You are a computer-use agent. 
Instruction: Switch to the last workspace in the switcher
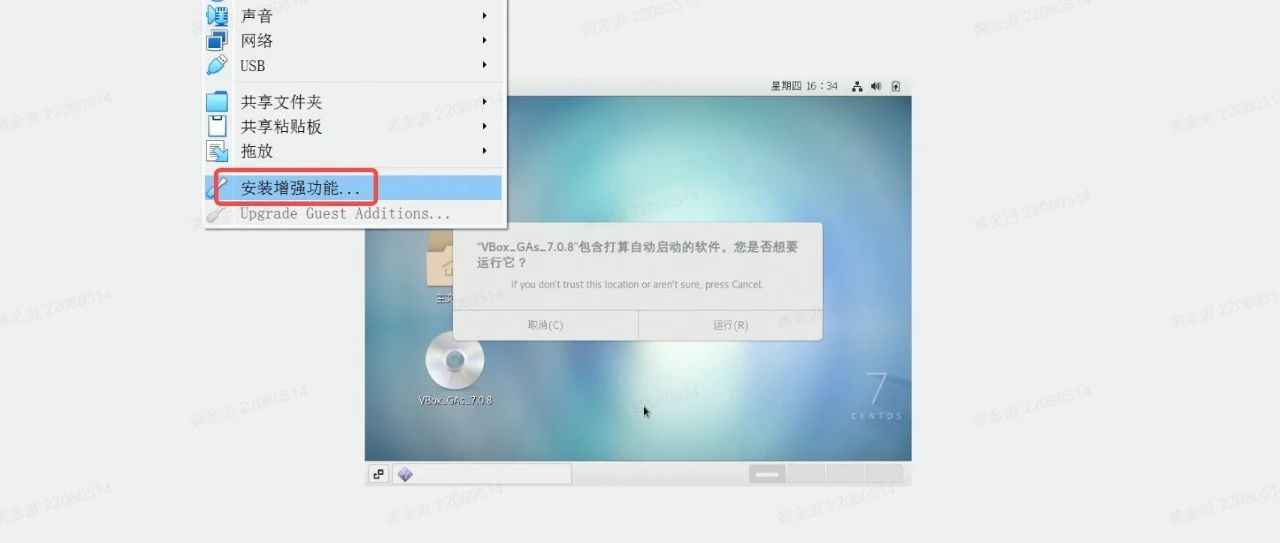(x=884, y=474)
